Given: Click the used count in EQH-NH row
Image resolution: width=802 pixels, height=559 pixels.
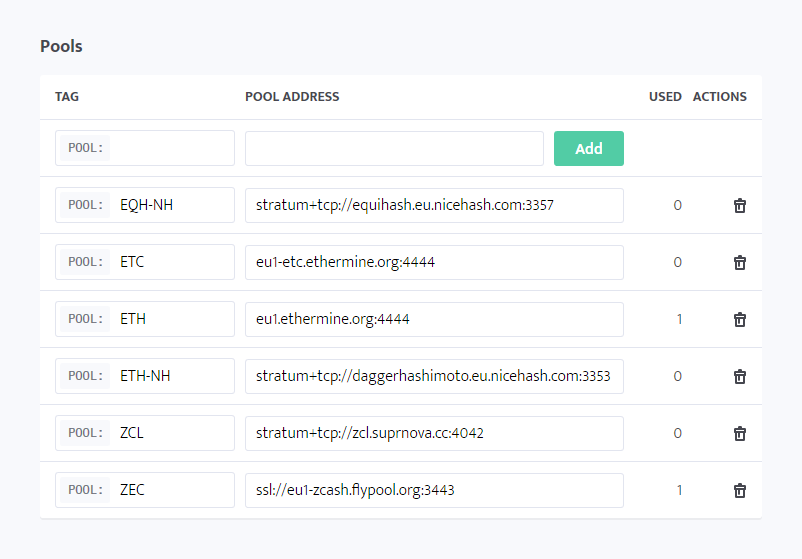Looking at the screenshot, I should click(x=677, y=205).
